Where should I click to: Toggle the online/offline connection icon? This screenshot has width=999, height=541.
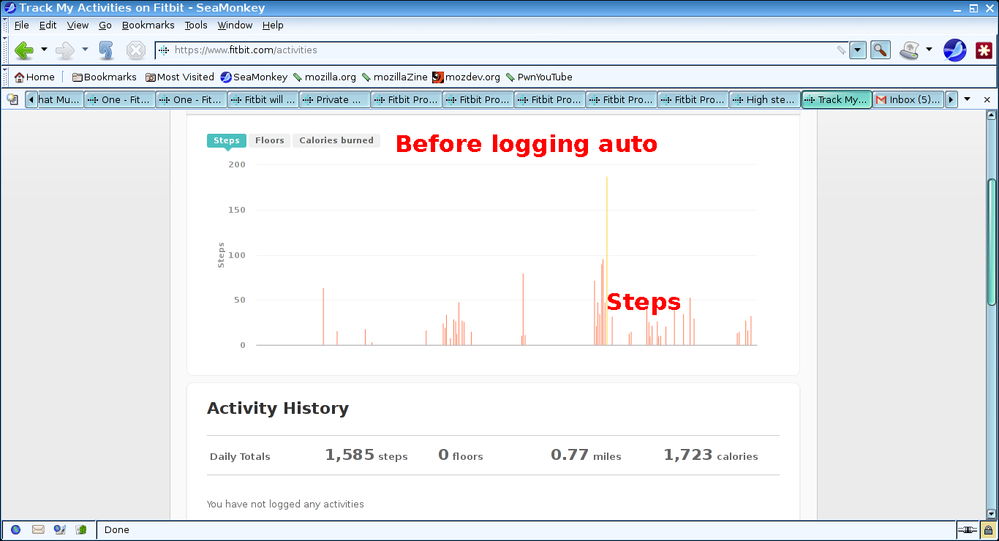click(x=967, y=530)
